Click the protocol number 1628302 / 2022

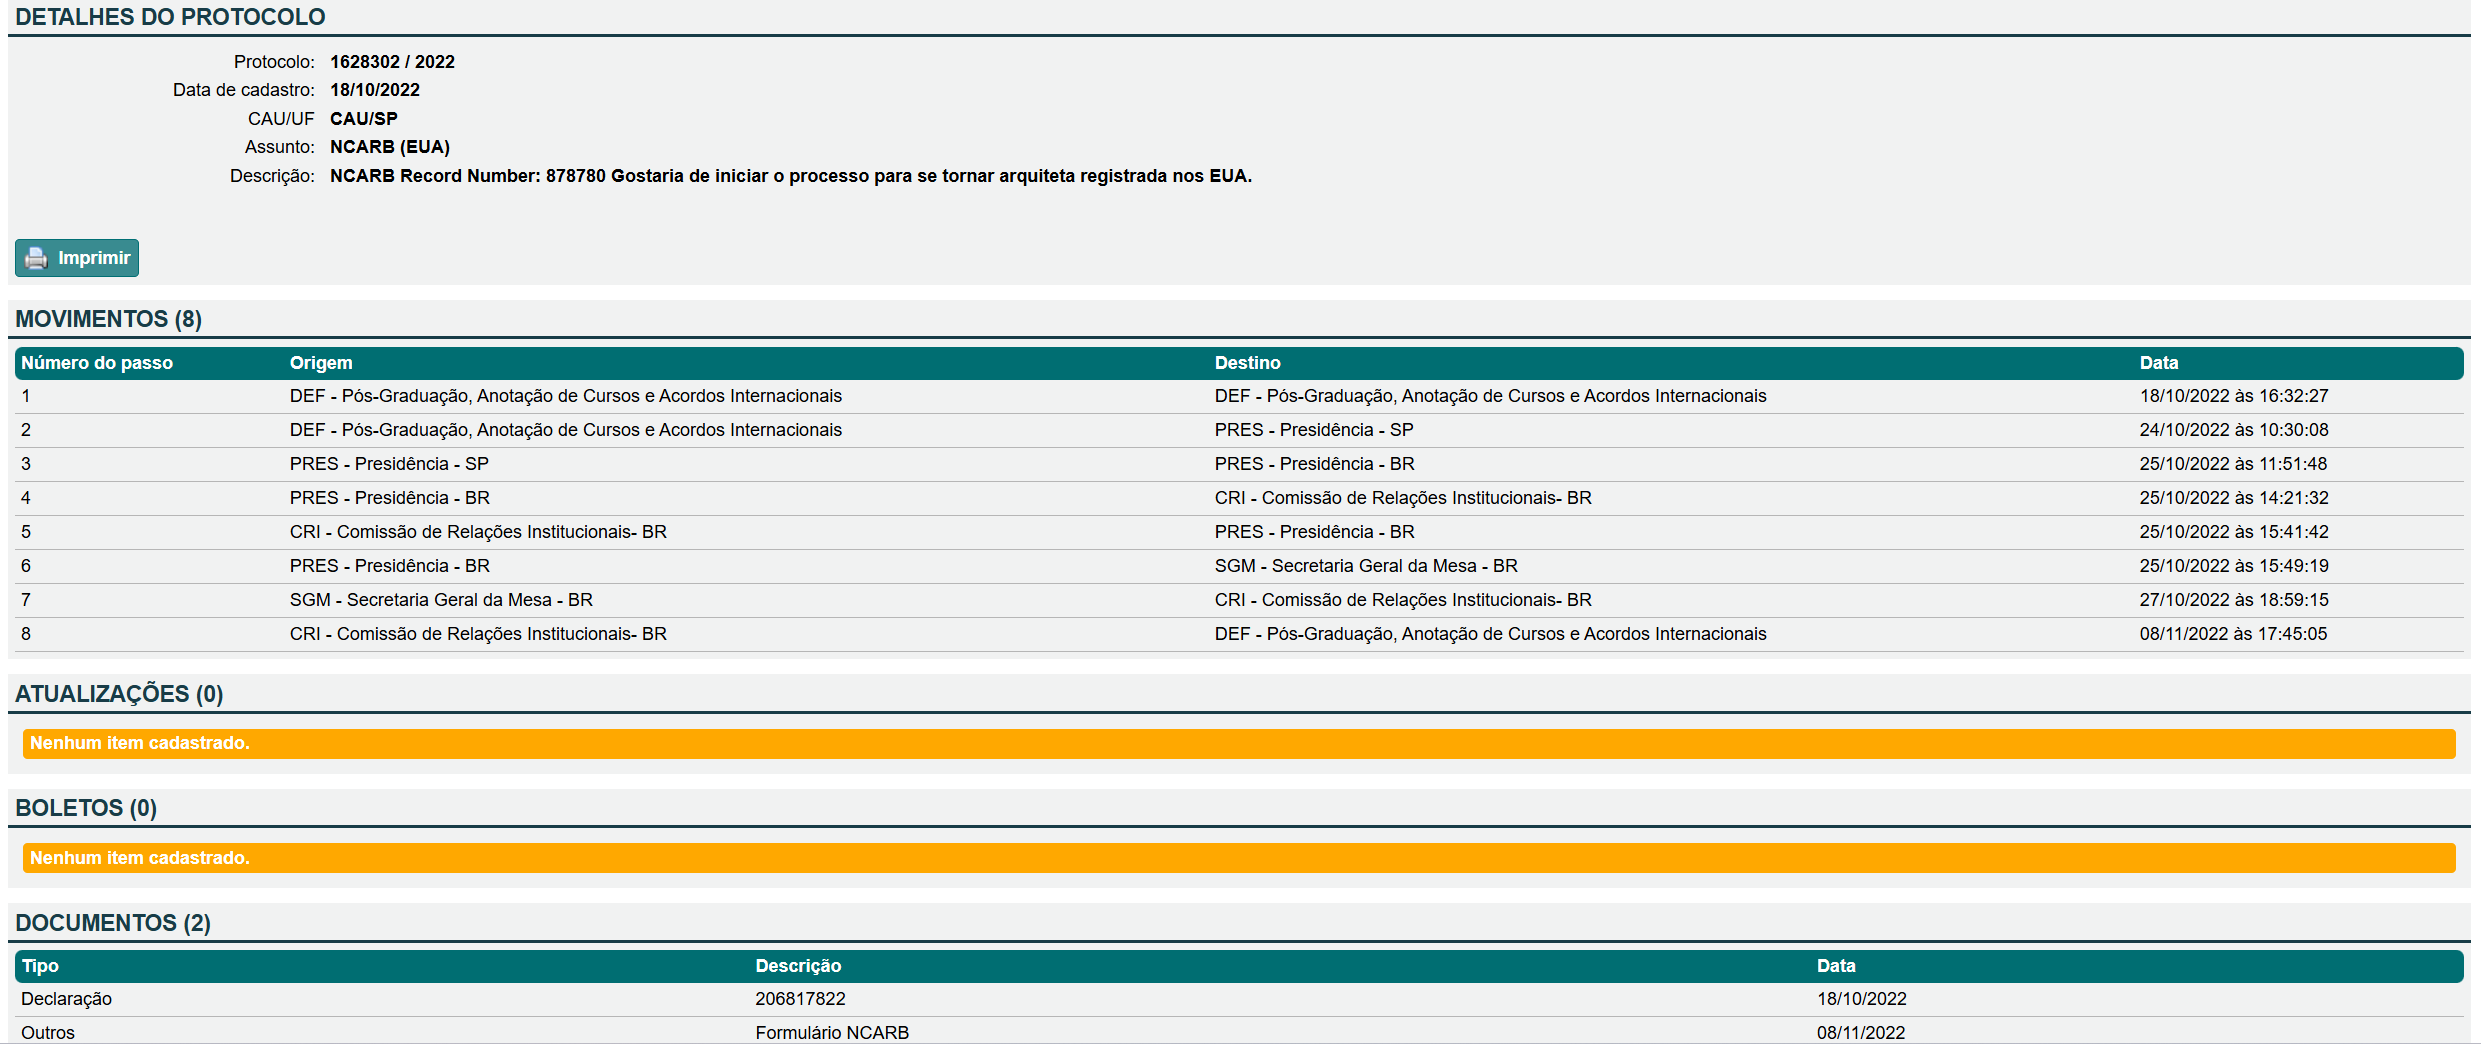pyautogui.click(x=392, y=62)
